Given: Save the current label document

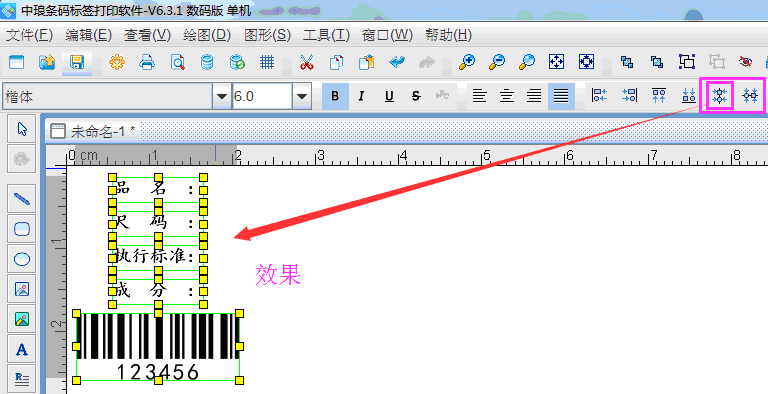Looking at the screenshot, I should [77, 62].
